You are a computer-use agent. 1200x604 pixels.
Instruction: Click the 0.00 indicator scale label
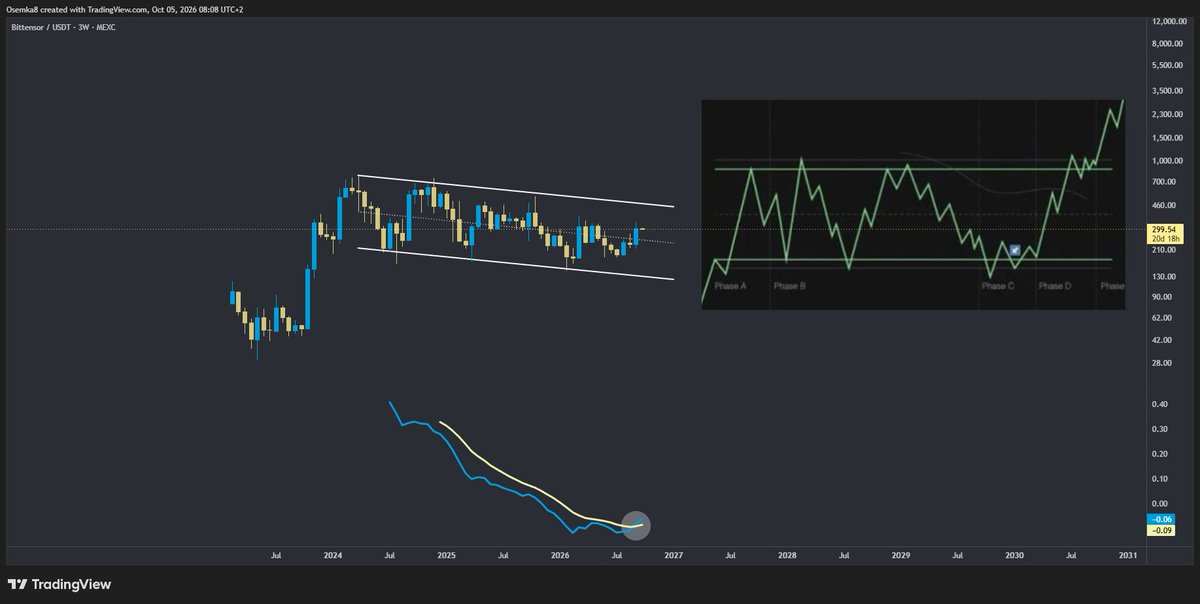pos(1161,504)
